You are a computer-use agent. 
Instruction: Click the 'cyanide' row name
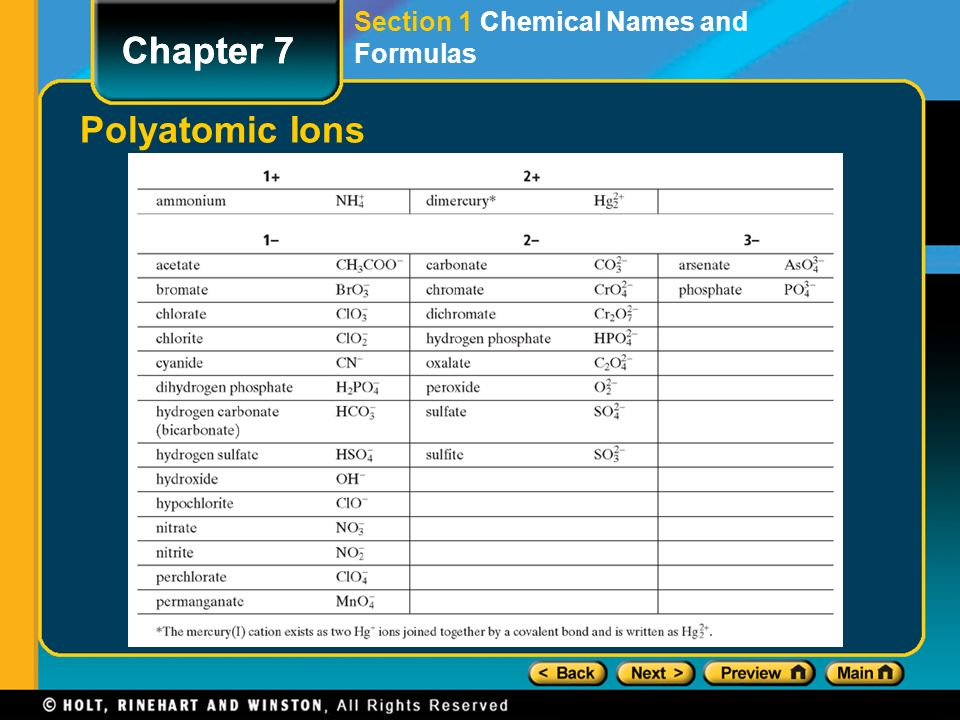click(x=179, y=363)
